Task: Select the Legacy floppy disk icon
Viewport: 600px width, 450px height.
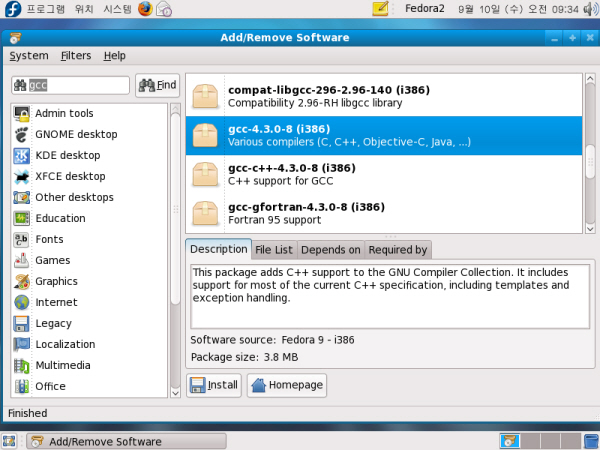Action: pyautogui.click(x=21, y=324)
